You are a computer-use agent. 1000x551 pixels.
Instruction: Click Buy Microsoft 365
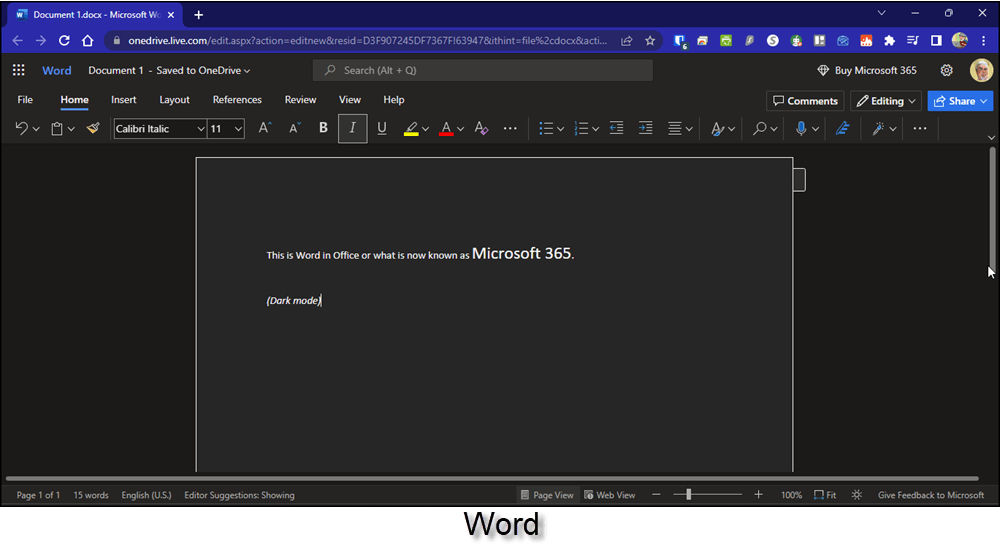pos(867,70)
